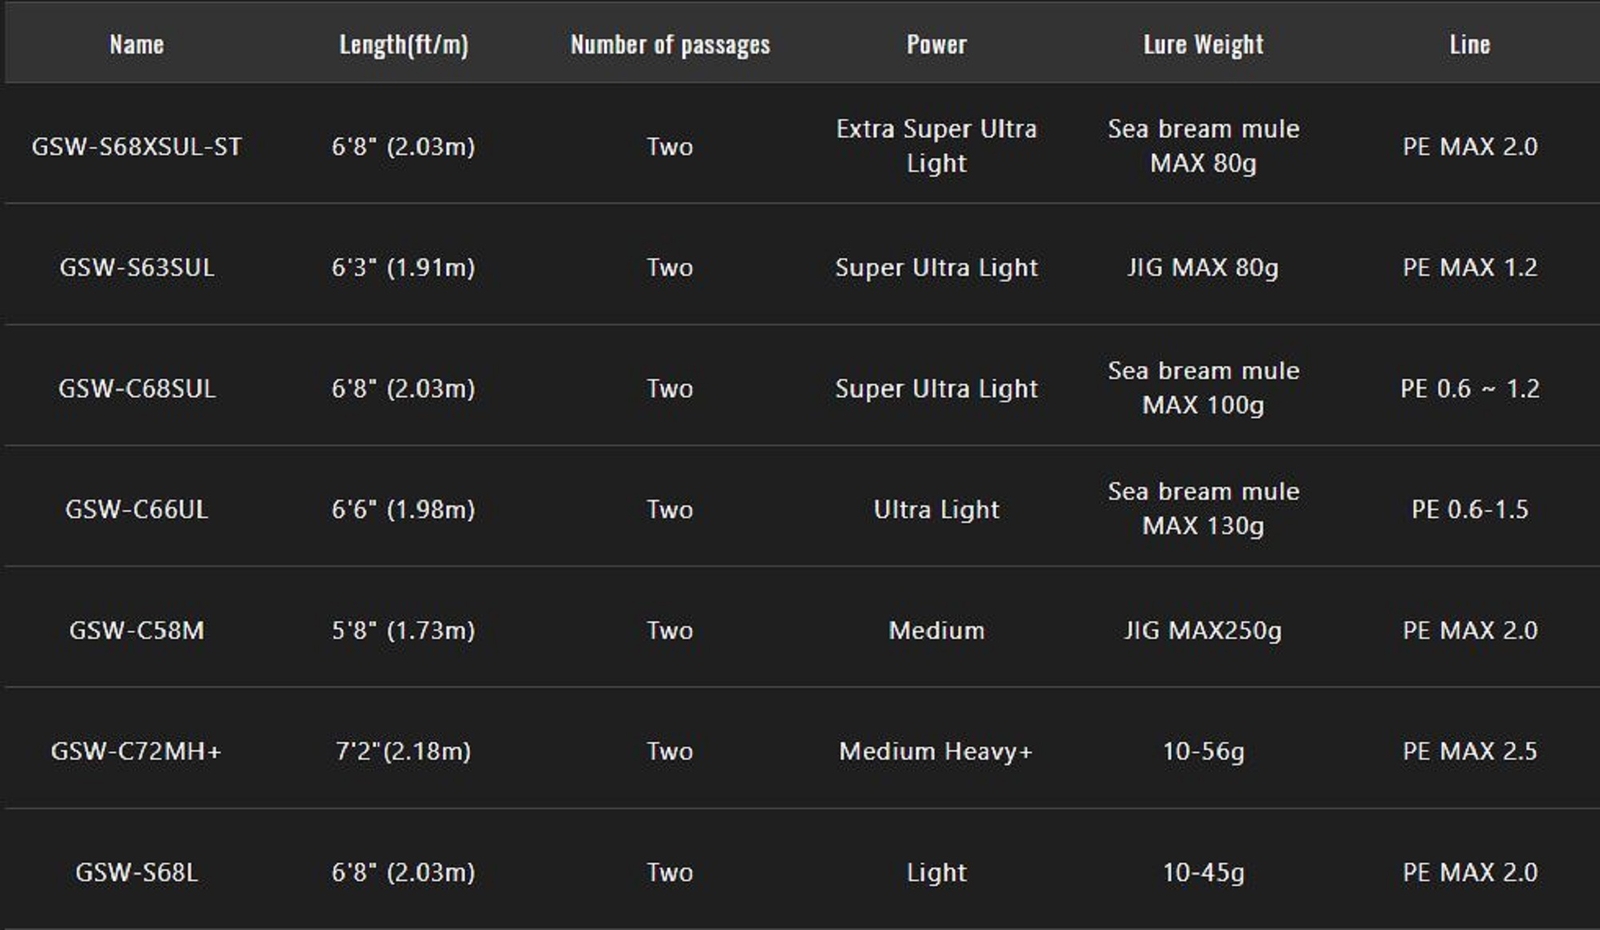Click the GSW-C72MH+ rod name

tap(136, 751)
